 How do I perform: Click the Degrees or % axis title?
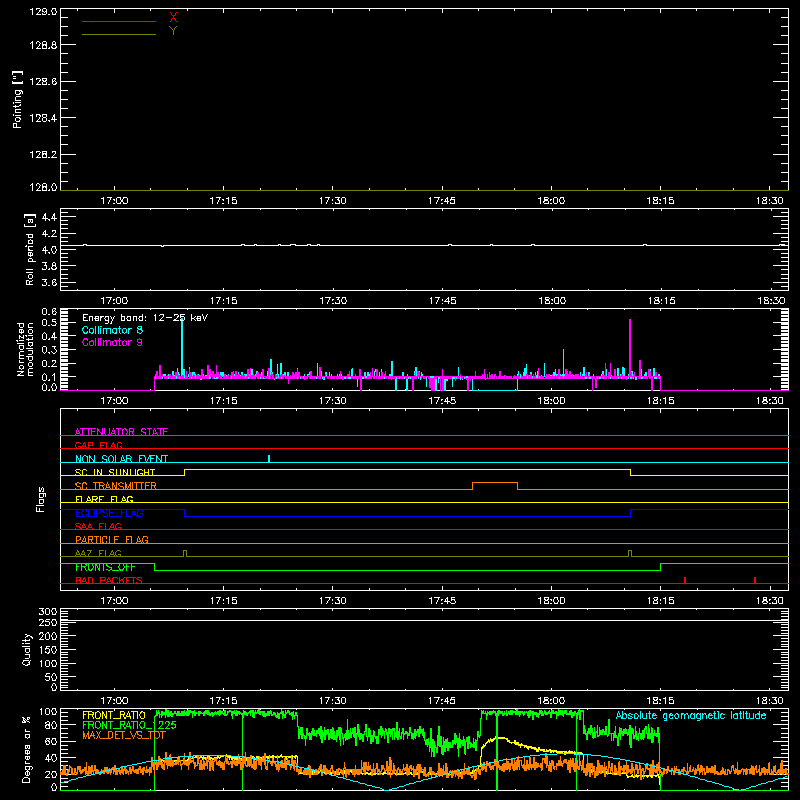coord(27,749)
